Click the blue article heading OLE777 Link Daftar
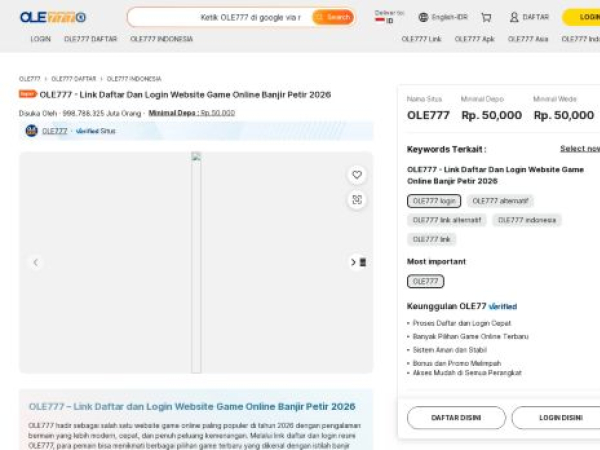Screen dimensions: 600x450 point(192,406)
